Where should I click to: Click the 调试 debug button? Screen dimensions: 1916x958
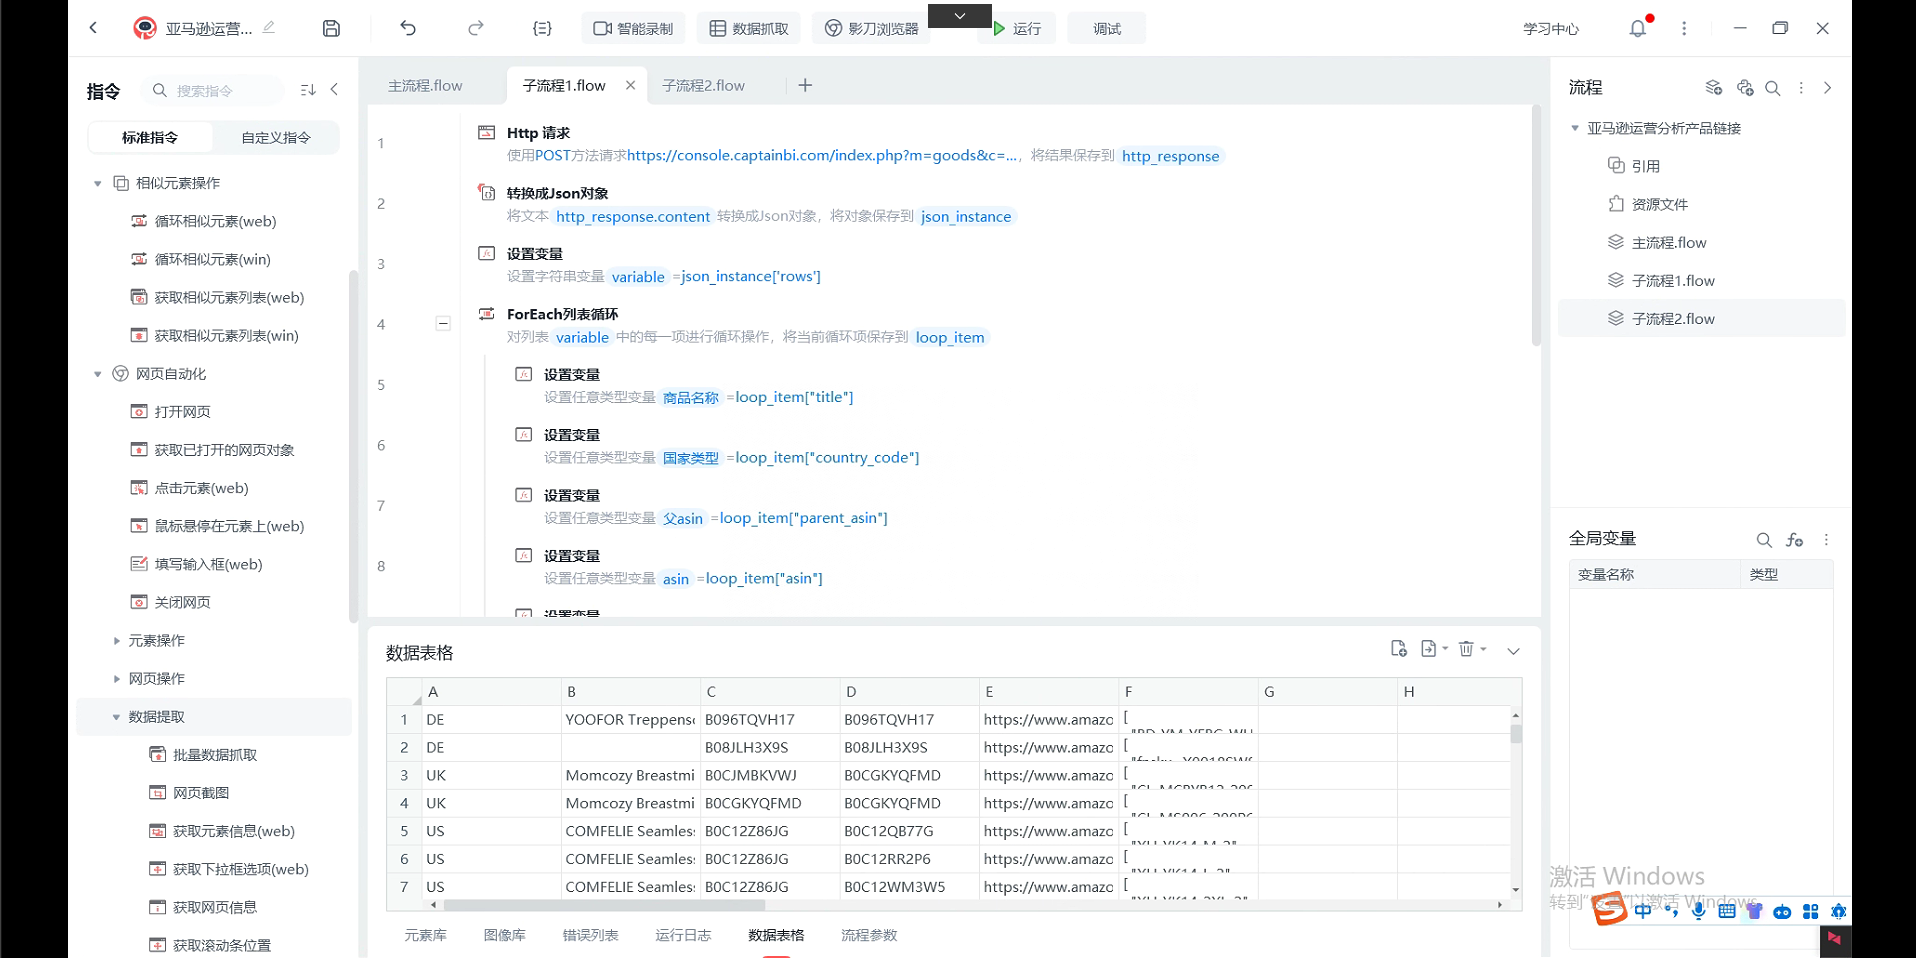coord(1106,29)
